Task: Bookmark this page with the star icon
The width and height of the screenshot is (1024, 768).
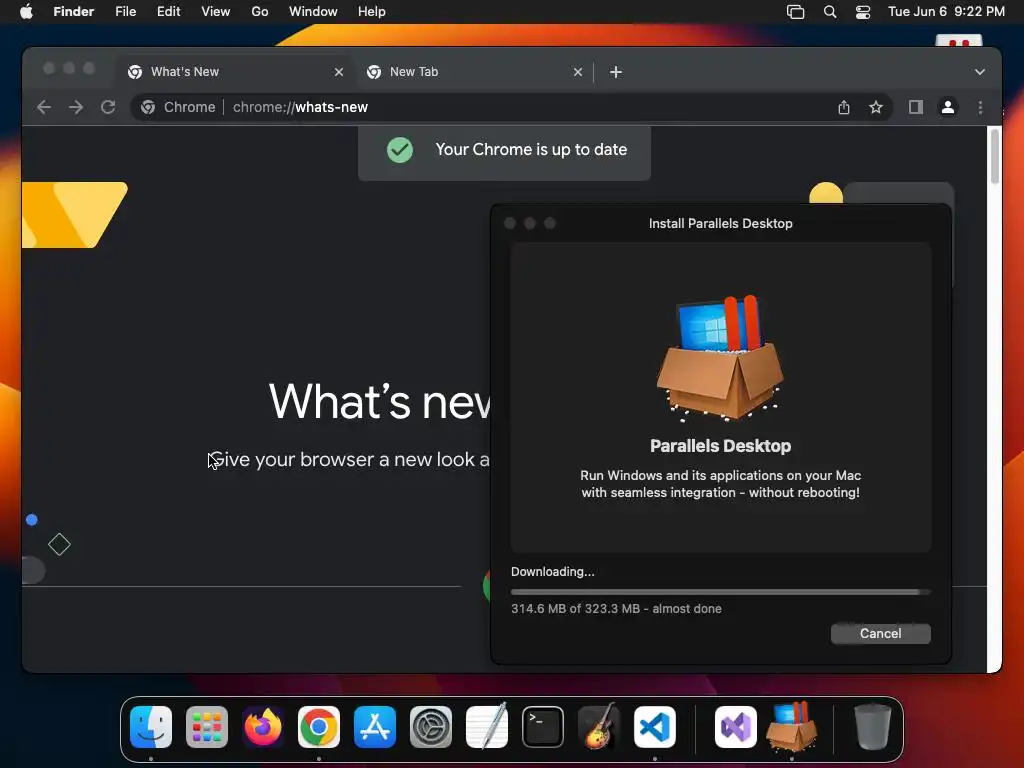Action: click(876, 107)
